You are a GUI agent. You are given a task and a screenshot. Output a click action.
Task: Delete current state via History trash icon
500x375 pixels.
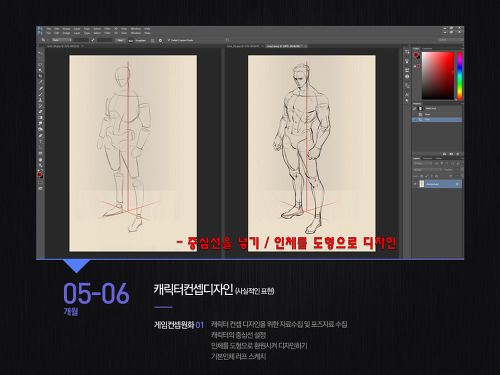tap(458, 154)
